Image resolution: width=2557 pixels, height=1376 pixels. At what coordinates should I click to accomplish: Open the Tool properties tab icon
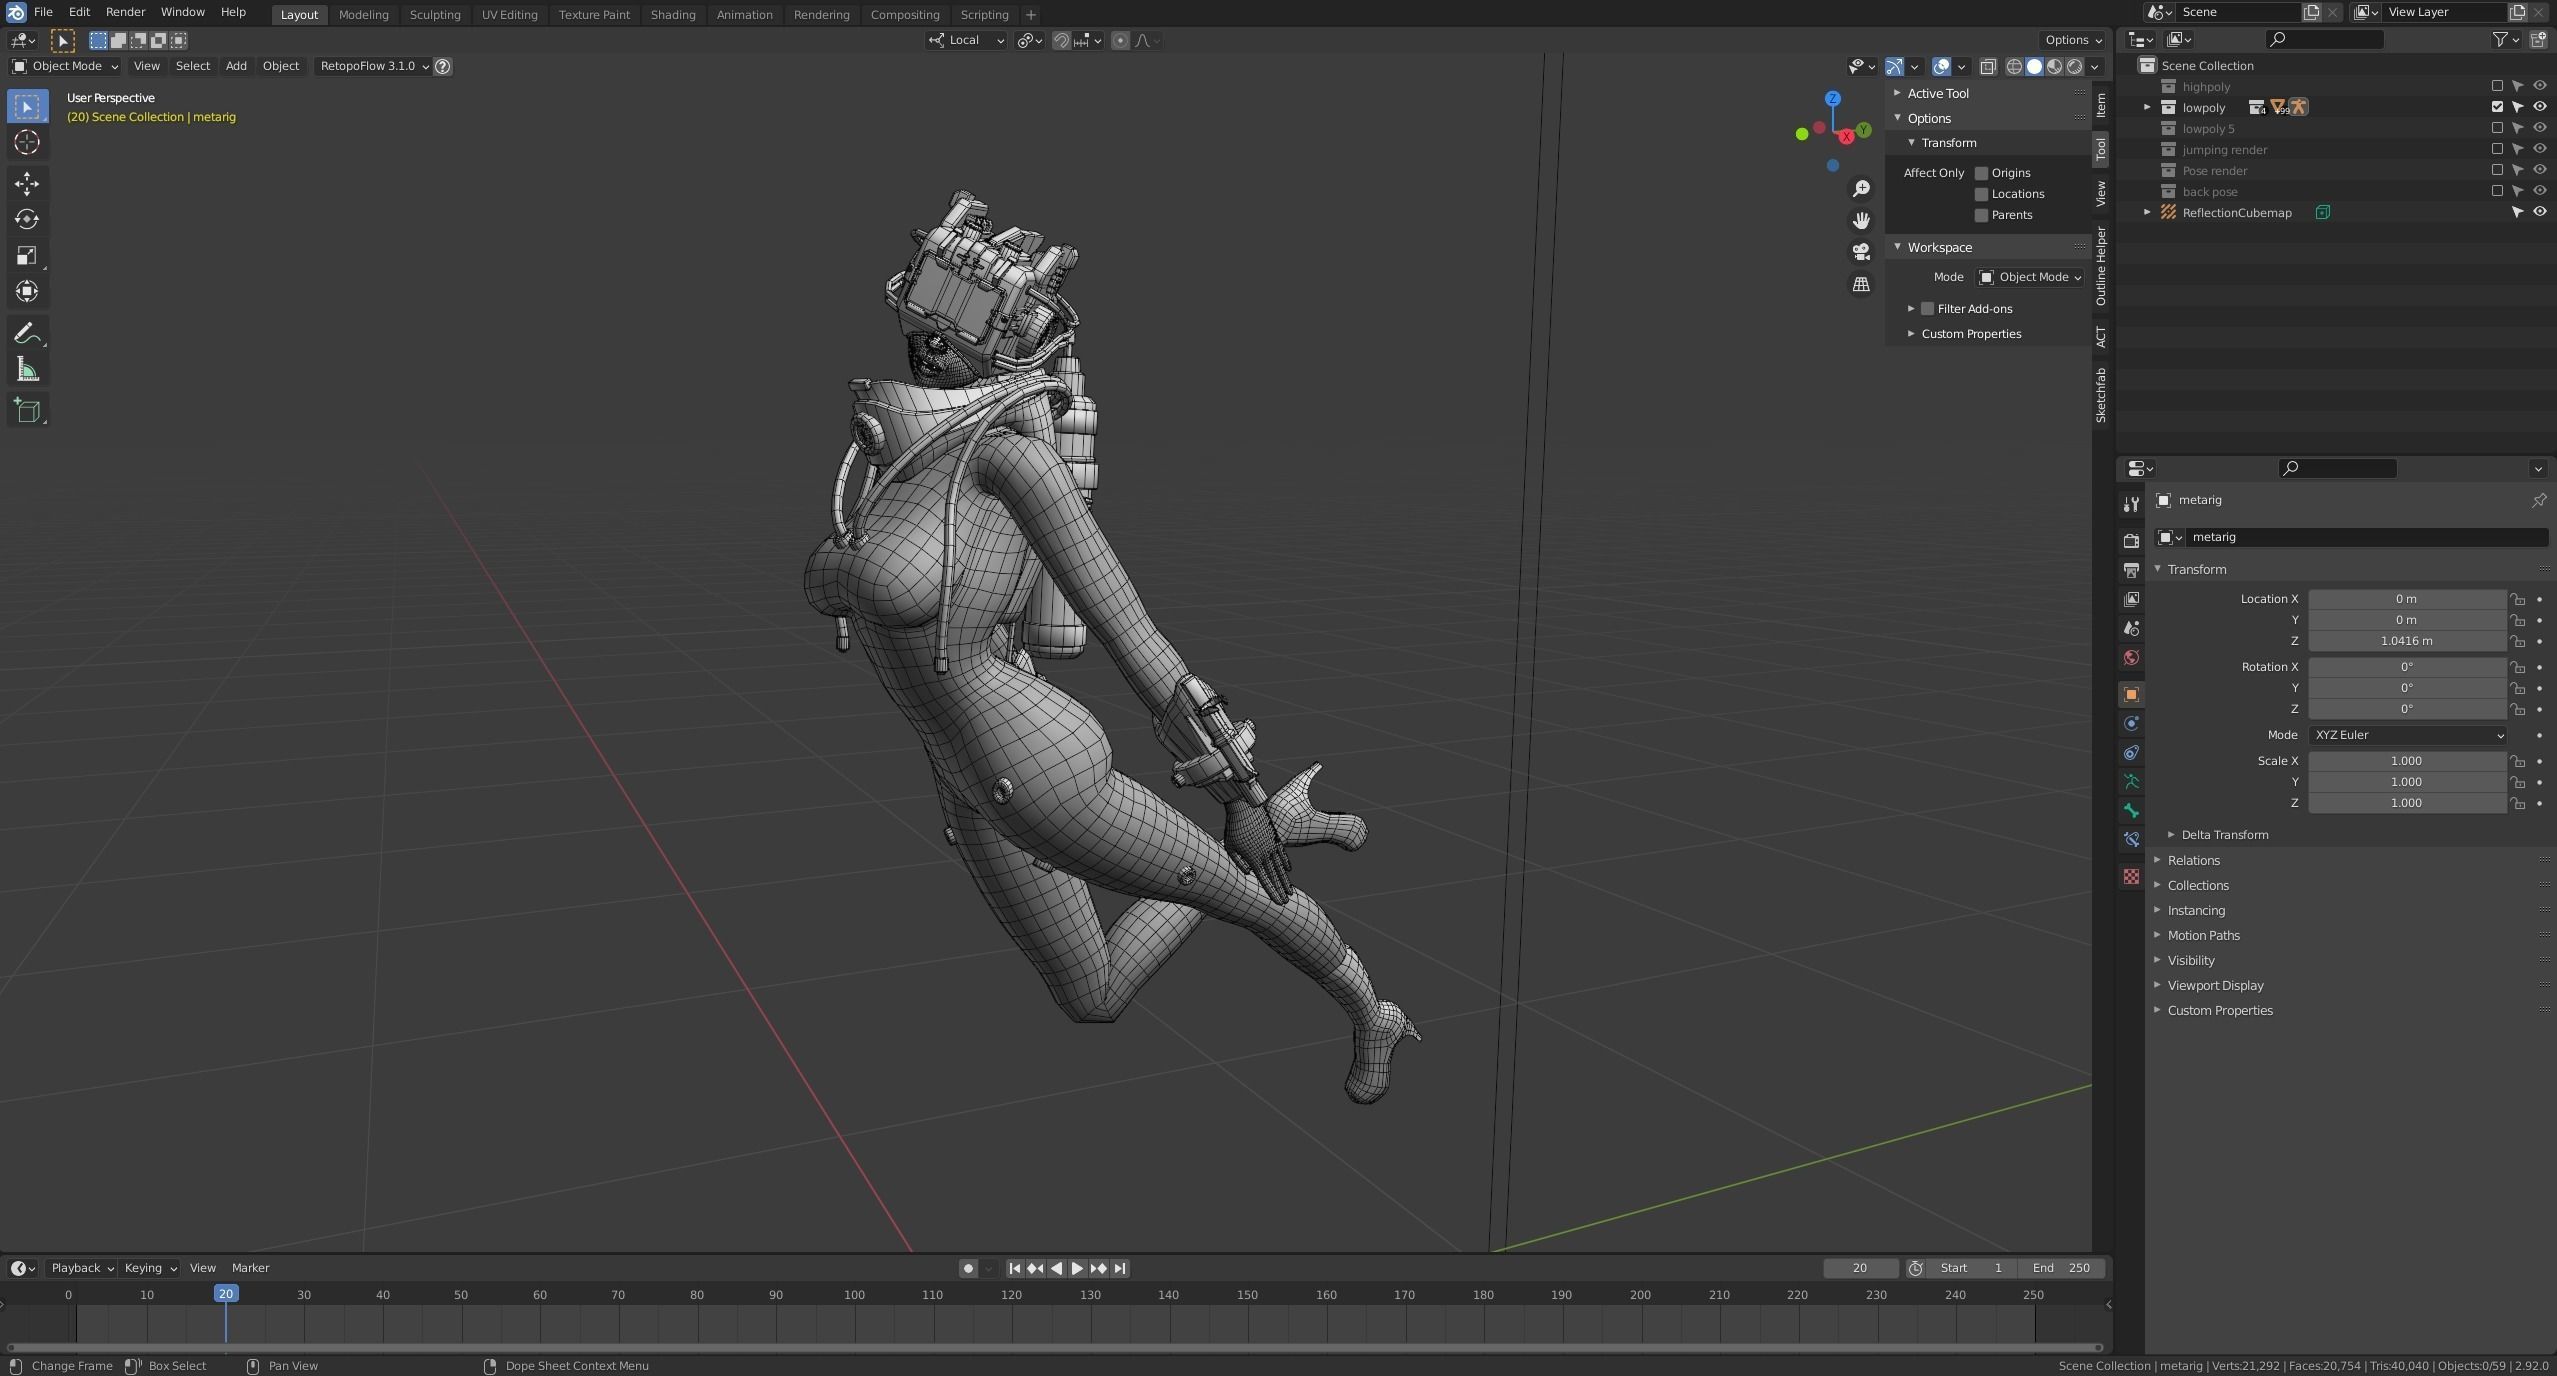pyautogui.click(x=2131, y=504)
